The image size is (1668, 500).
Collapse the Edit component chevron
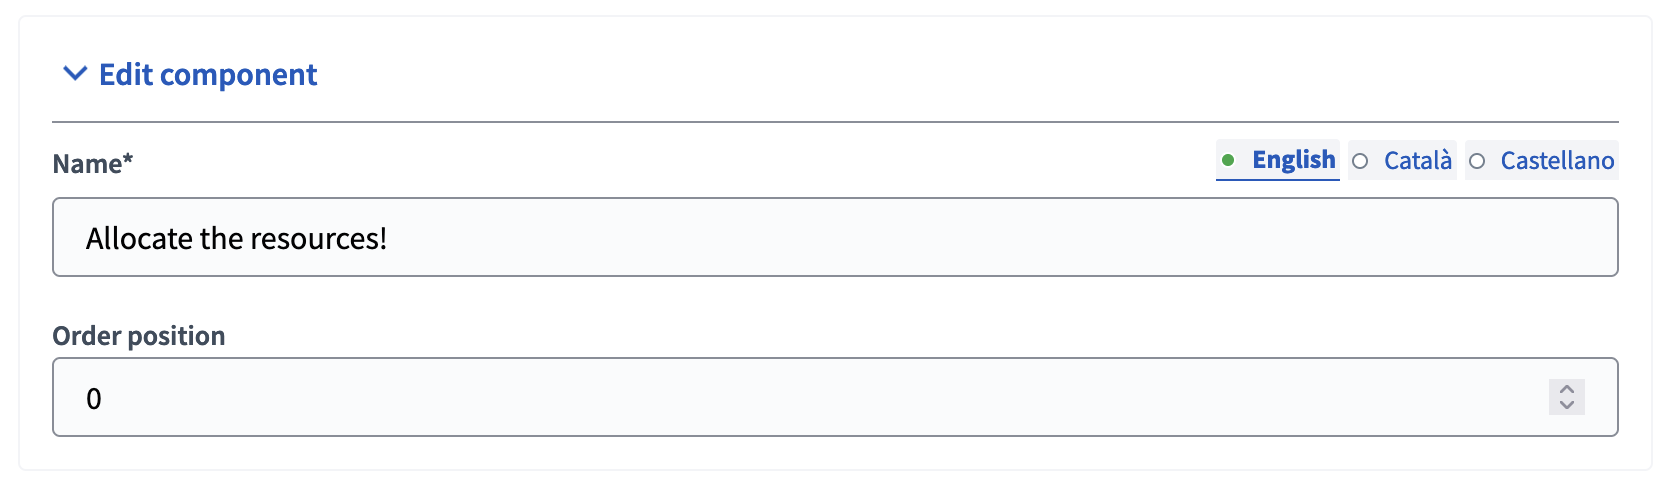(x=75, y=74)
